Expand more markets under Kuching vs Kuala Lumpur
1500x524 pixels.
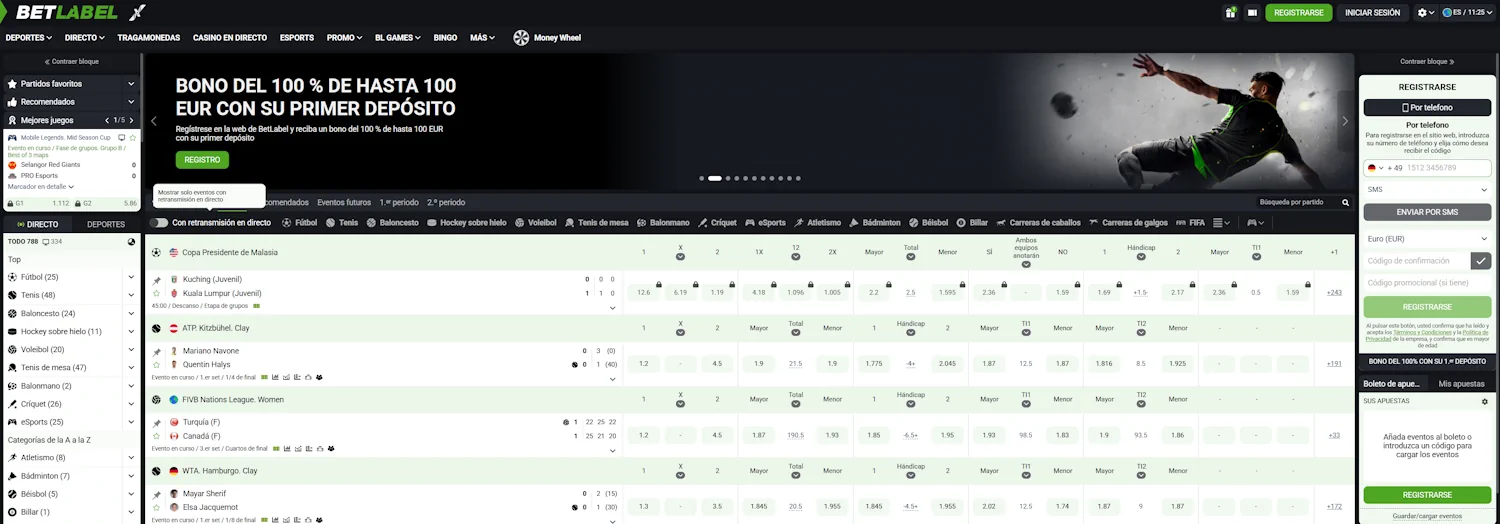click(612, 308)
